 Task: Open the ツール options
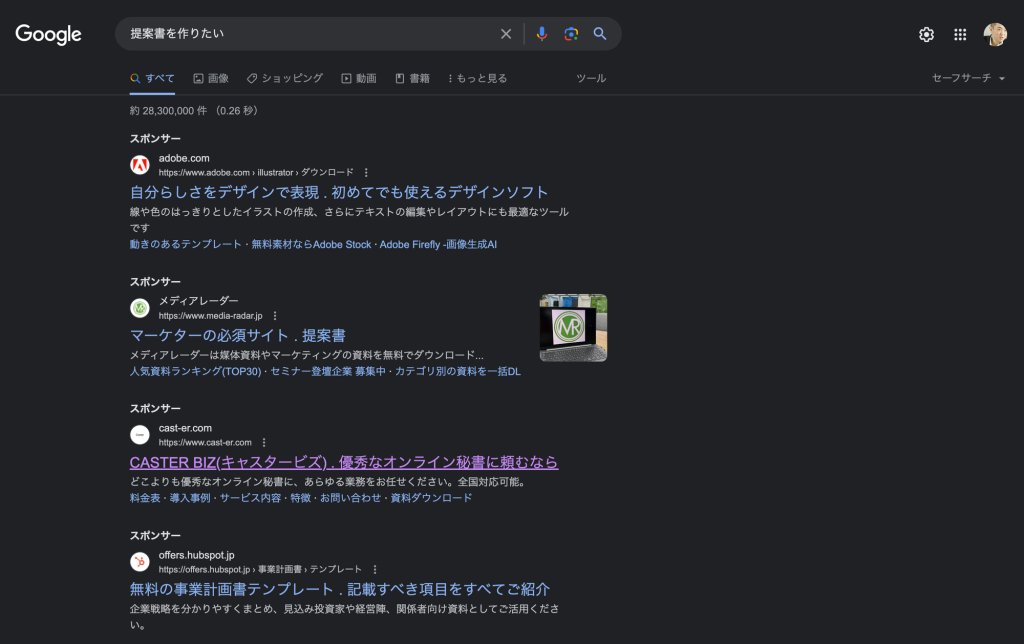coord(591,78)
